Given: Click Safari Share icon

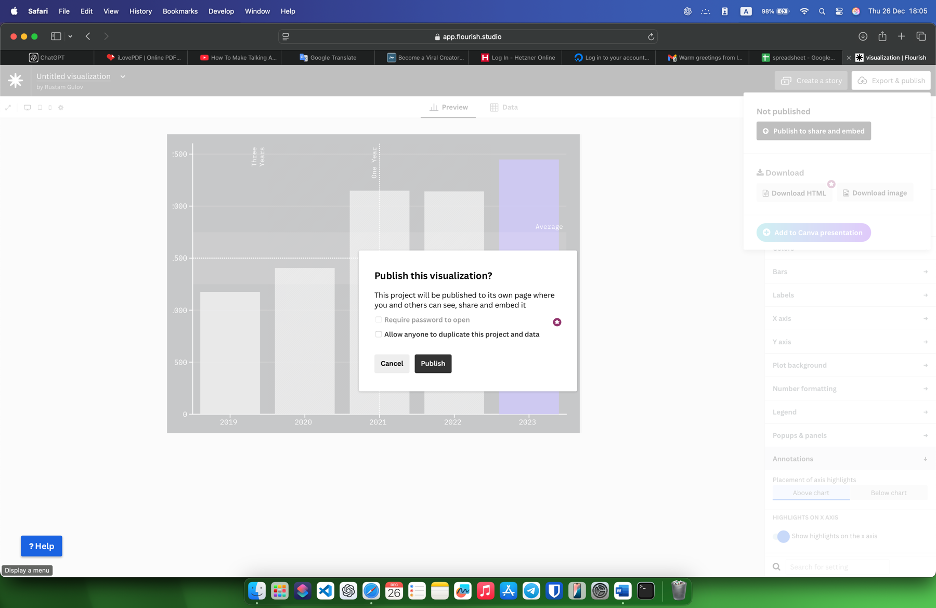Looking at the screenshot, I should 882,36.
